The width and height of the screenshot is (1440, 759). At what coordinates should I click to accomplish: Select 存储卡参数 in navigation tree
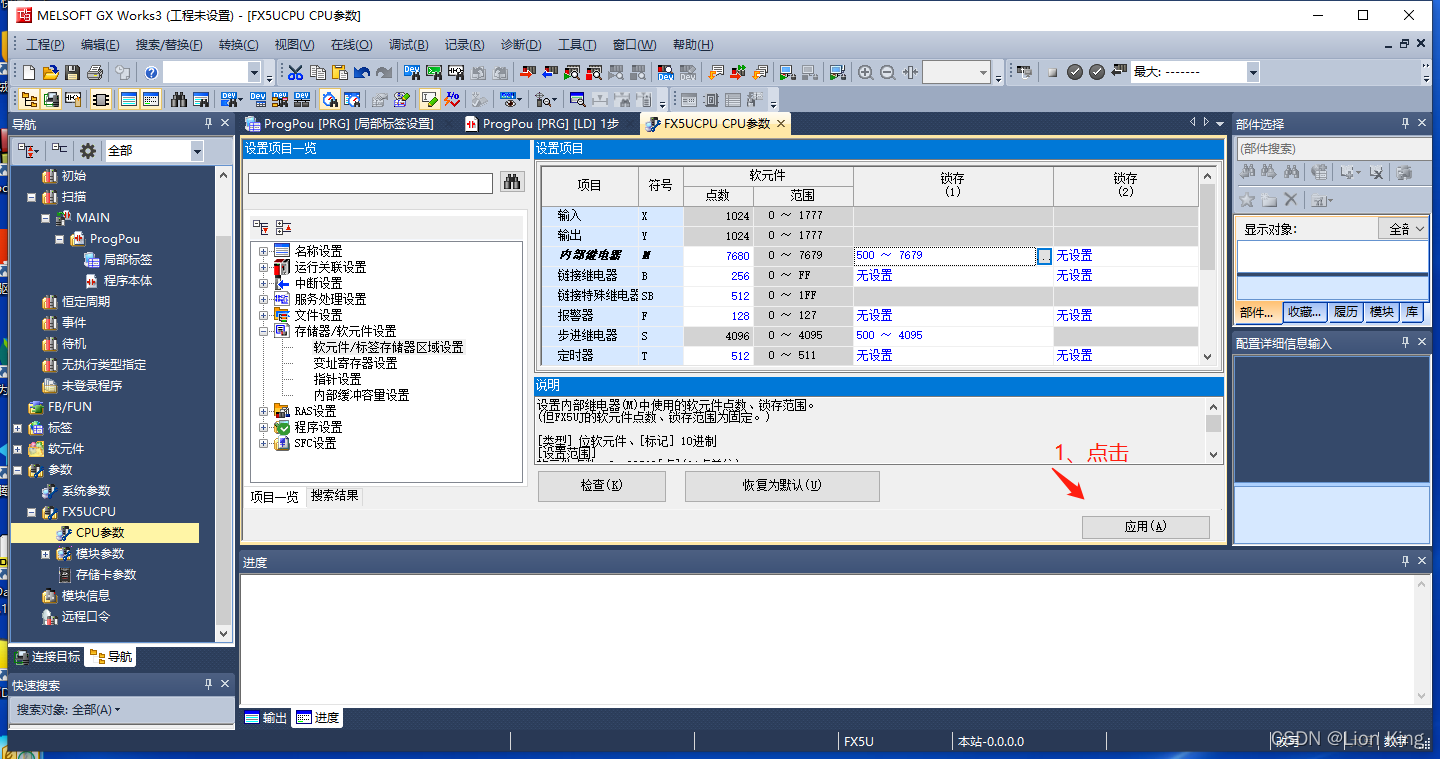[106, 575]
